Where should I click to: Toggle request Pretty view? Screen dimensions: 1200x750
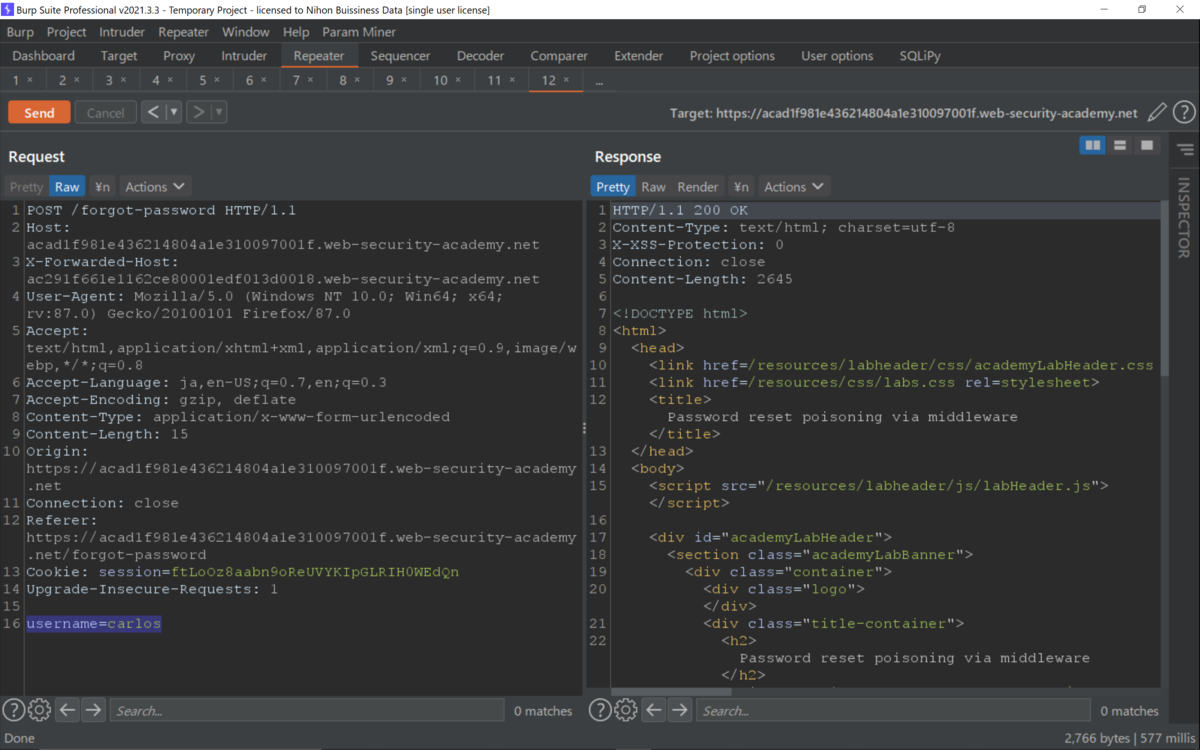click(27, 187)
